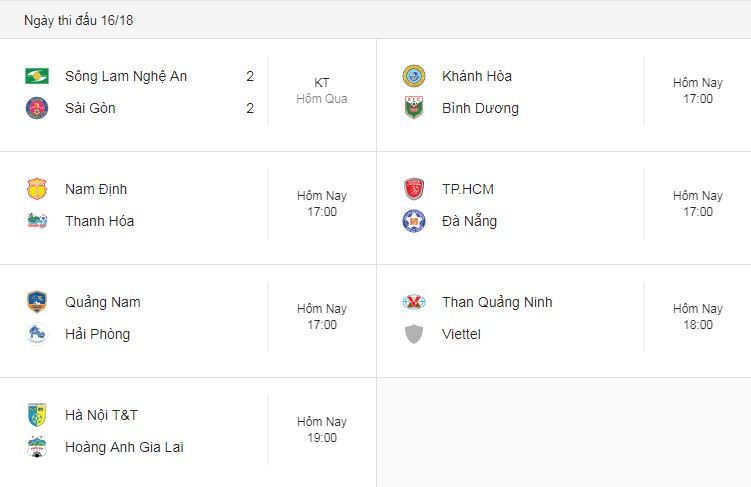Click the Hải Phòng team logo

pyautogui.click(x=37, y=334)
